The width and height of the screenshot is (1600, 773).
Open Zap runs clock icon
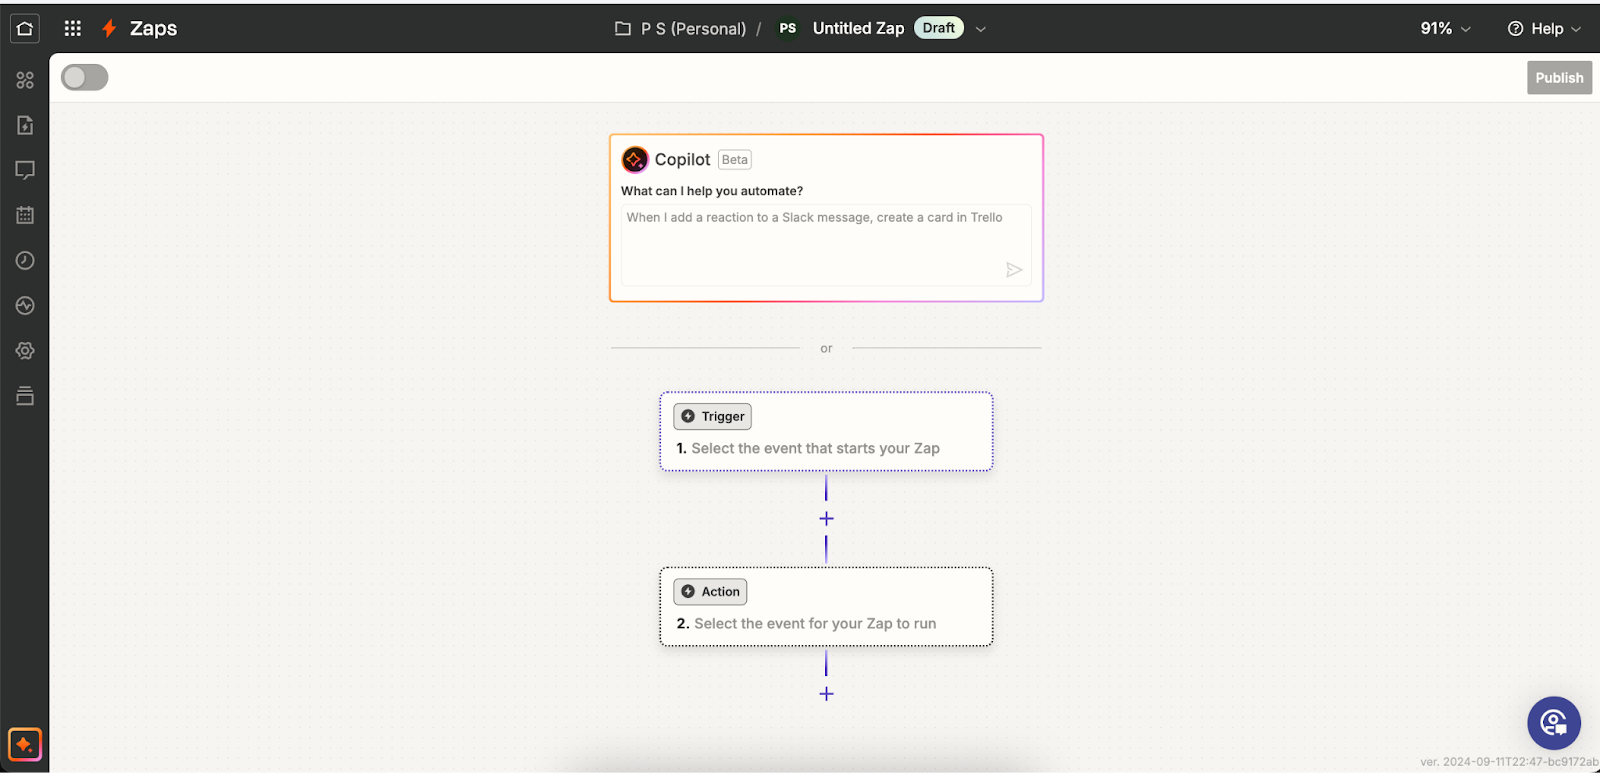tap(25, 260)
